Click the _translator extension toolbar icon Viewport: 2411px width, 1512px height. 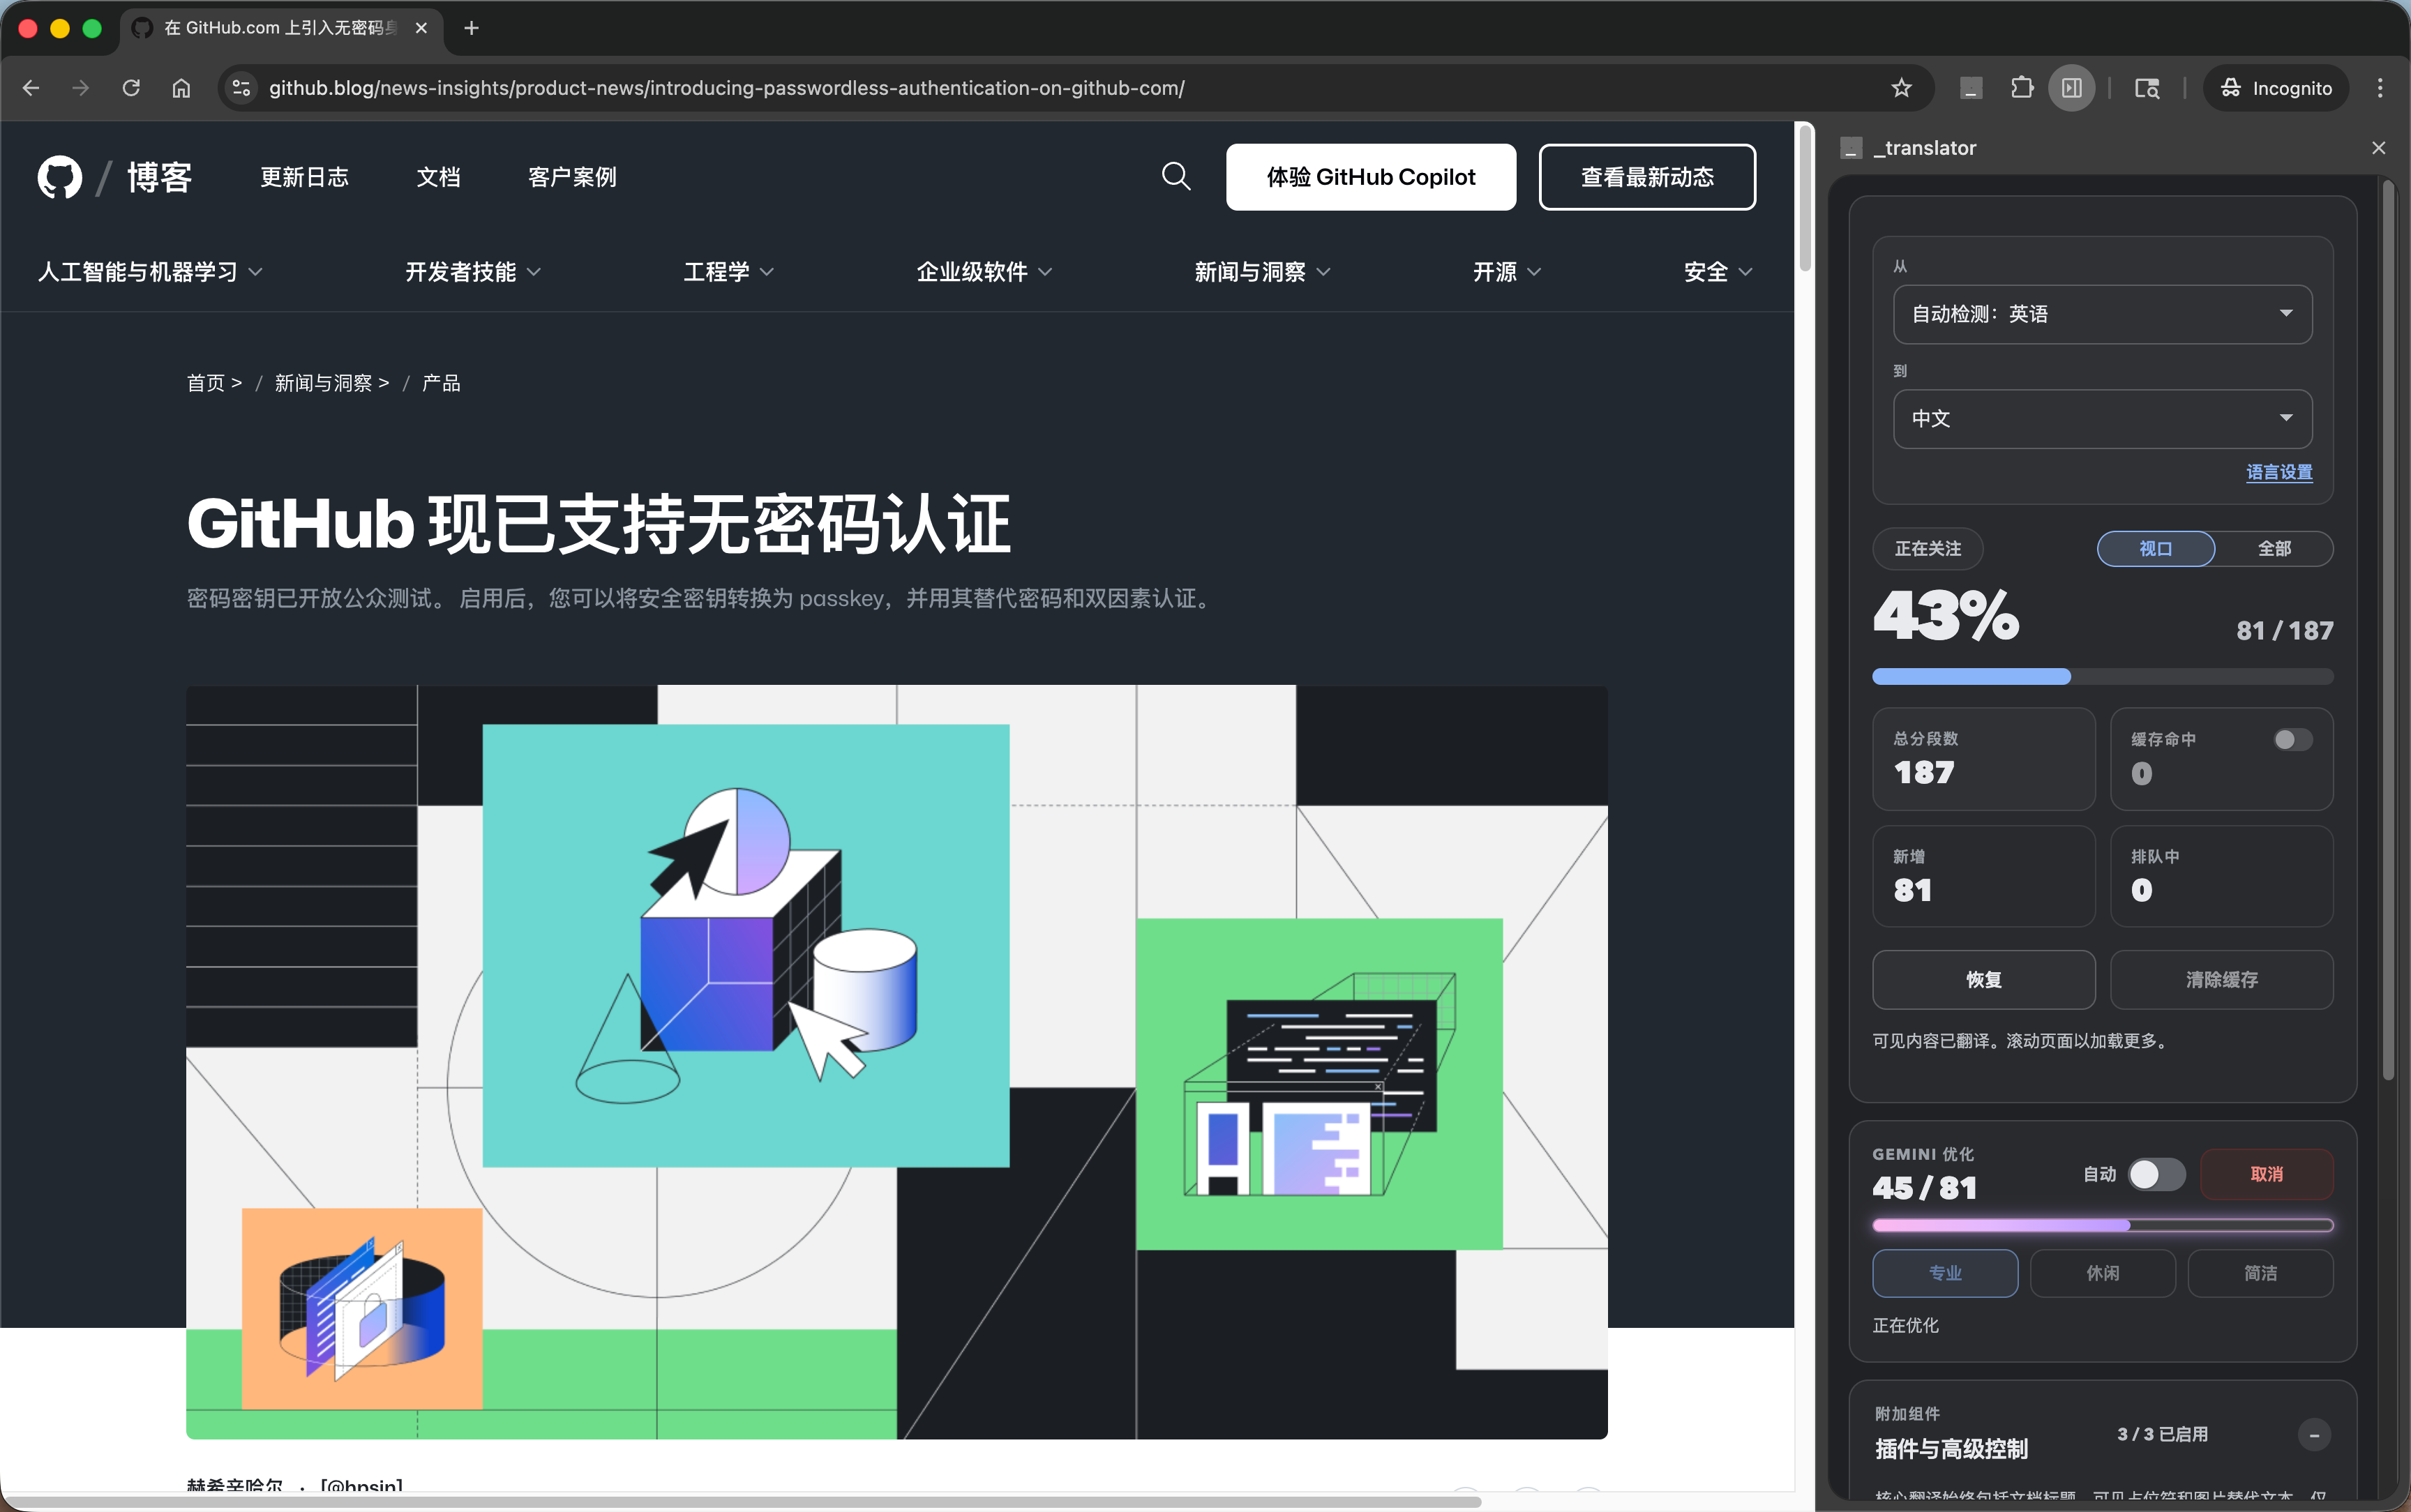1971,88
